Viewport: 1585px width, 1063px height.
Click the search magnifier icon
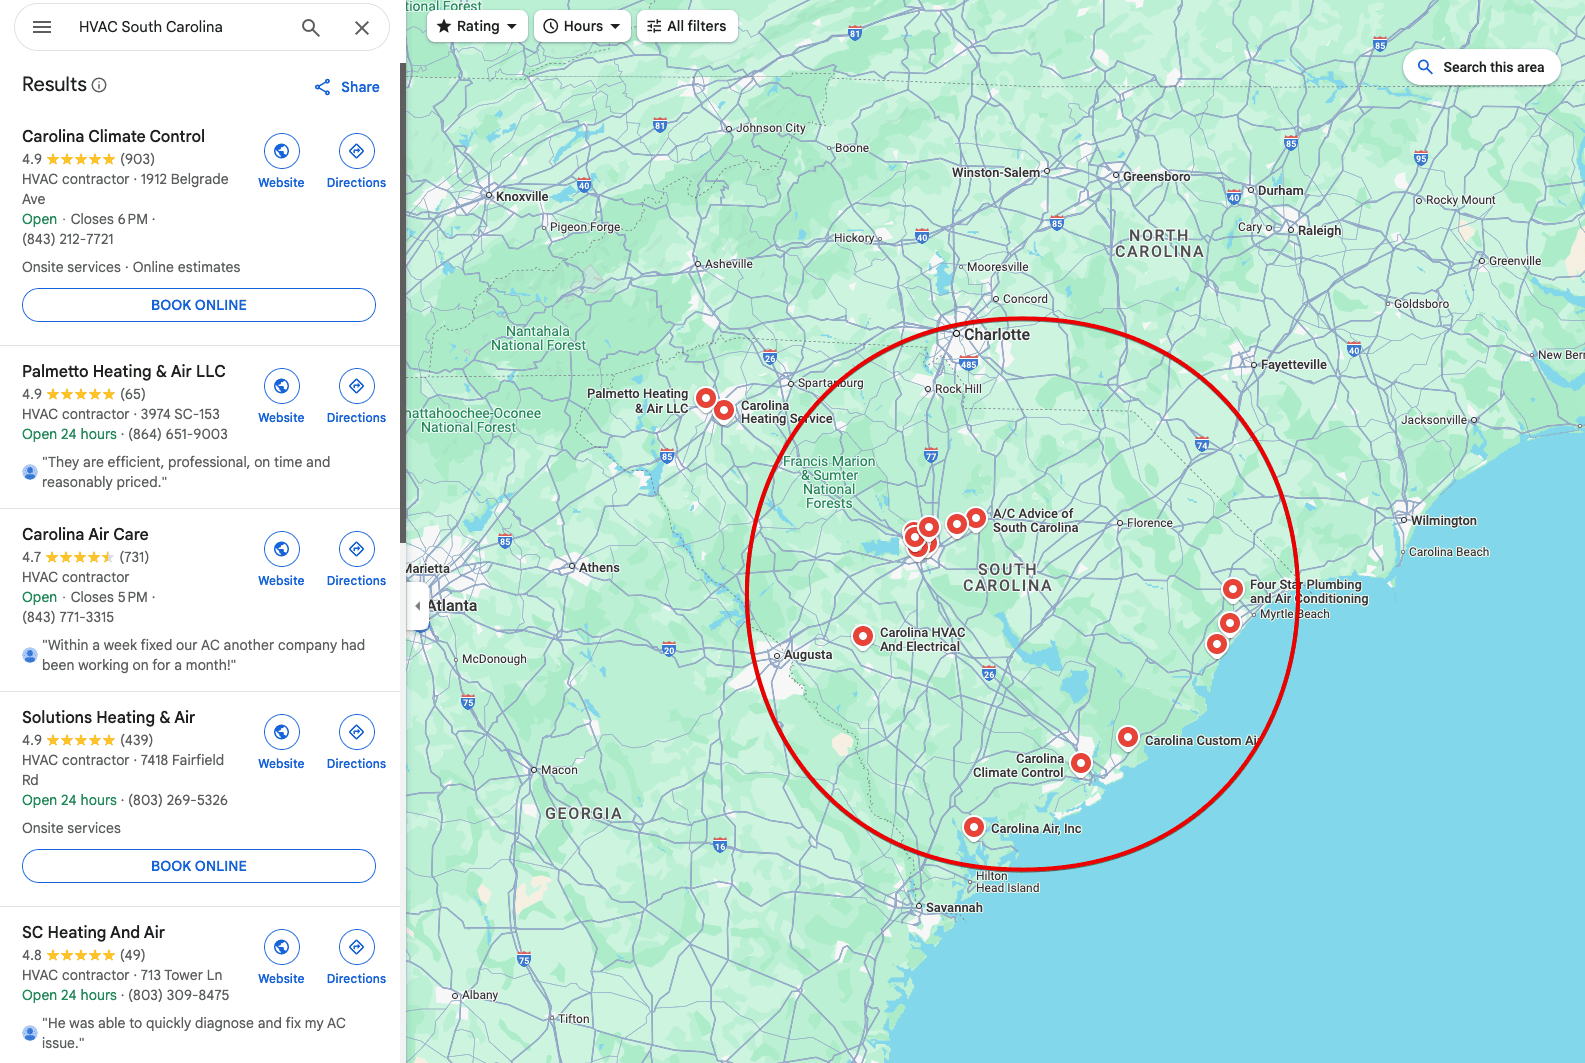point(311,27)
